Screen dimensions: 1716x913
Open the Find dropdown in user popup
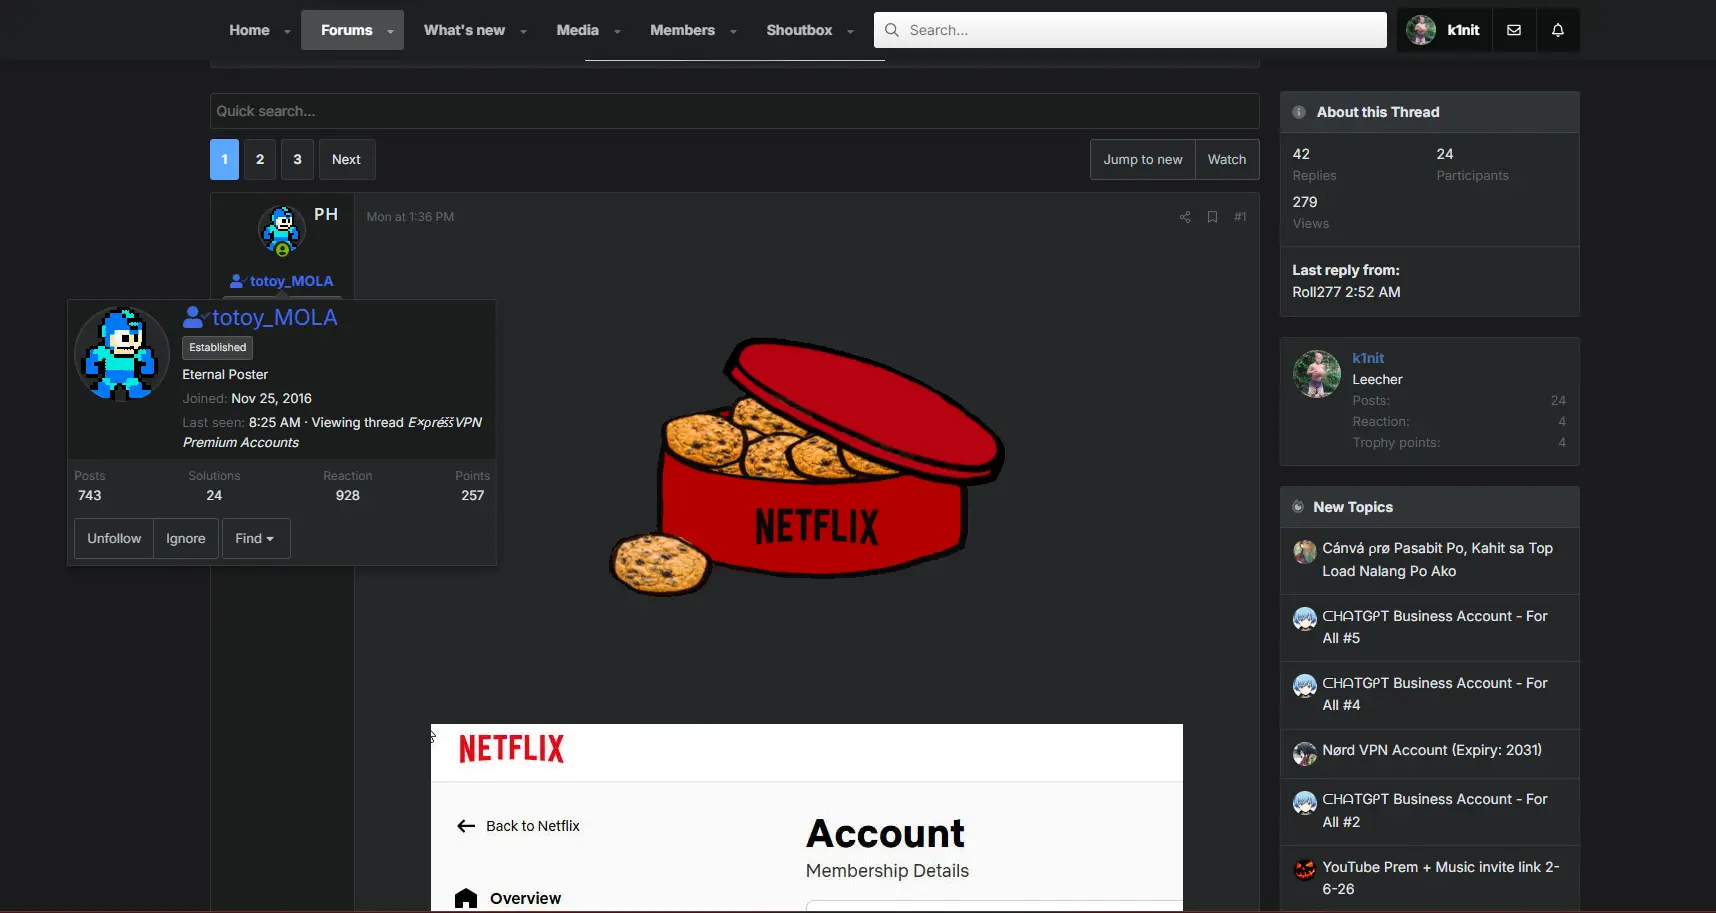tap(256, 538)
